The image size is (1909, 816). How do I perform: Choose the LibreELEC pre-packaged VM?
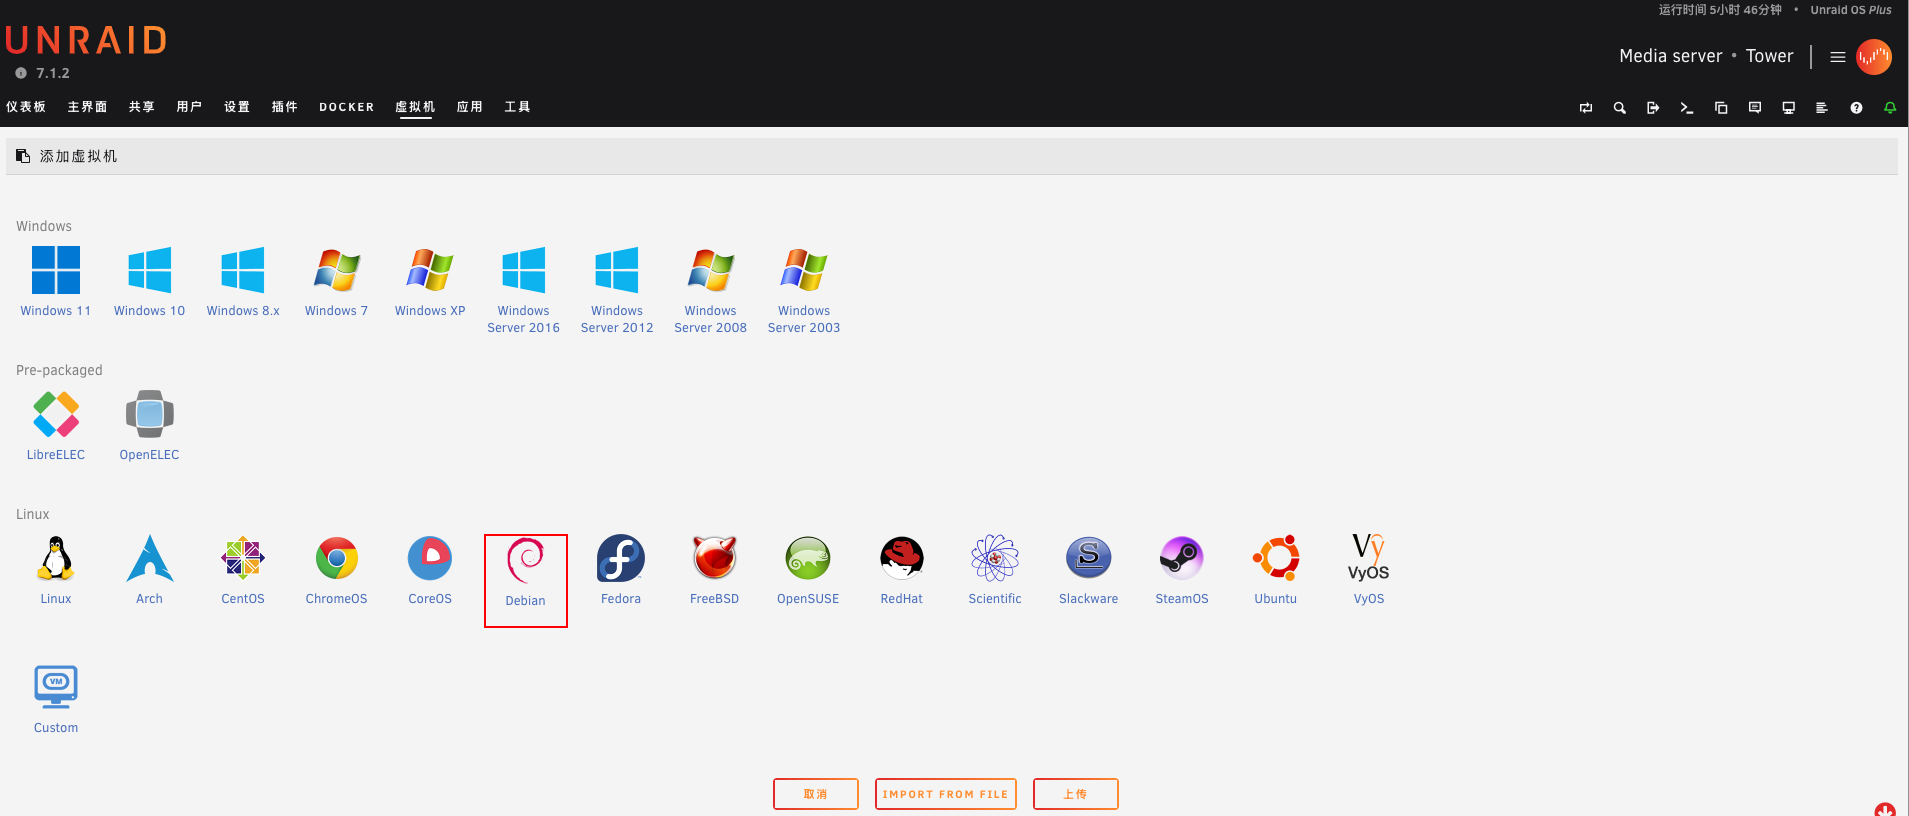coord(56,425)
